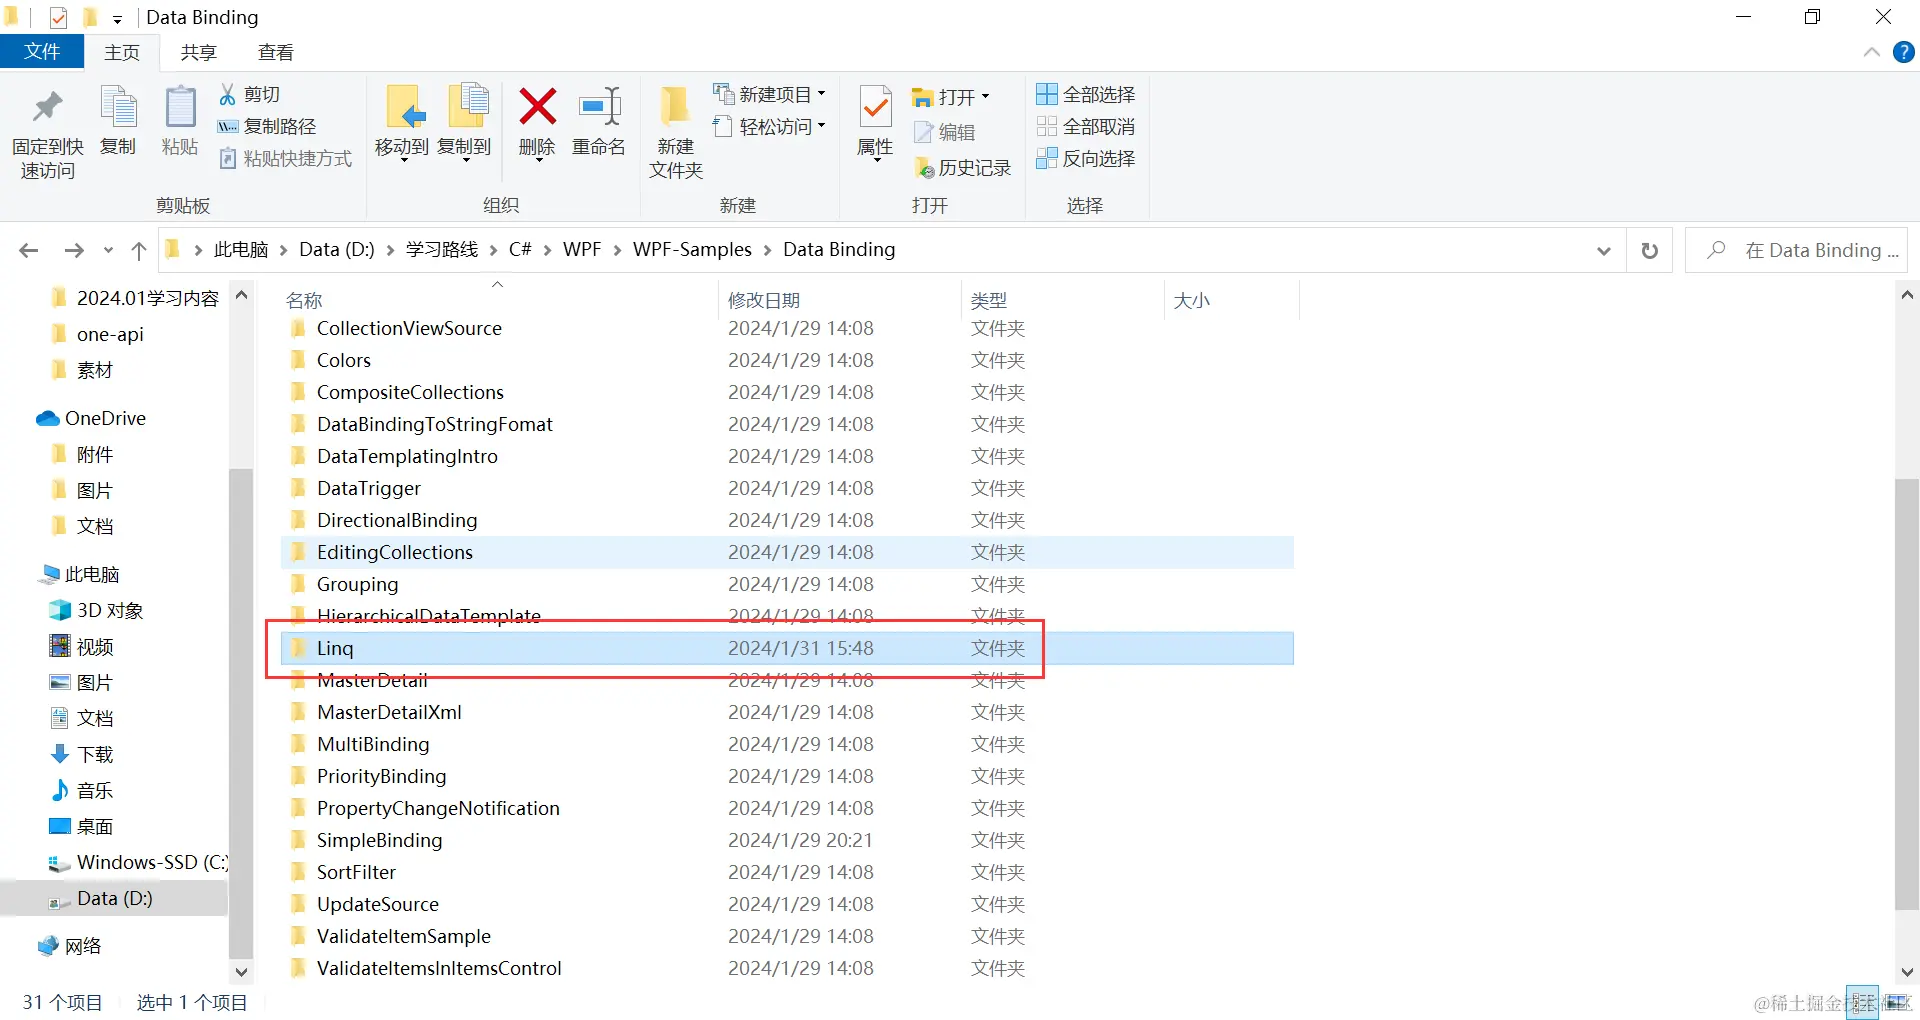
Task: Navigate up one folder level
Action: pyautogui.click(x=139, y=250)
